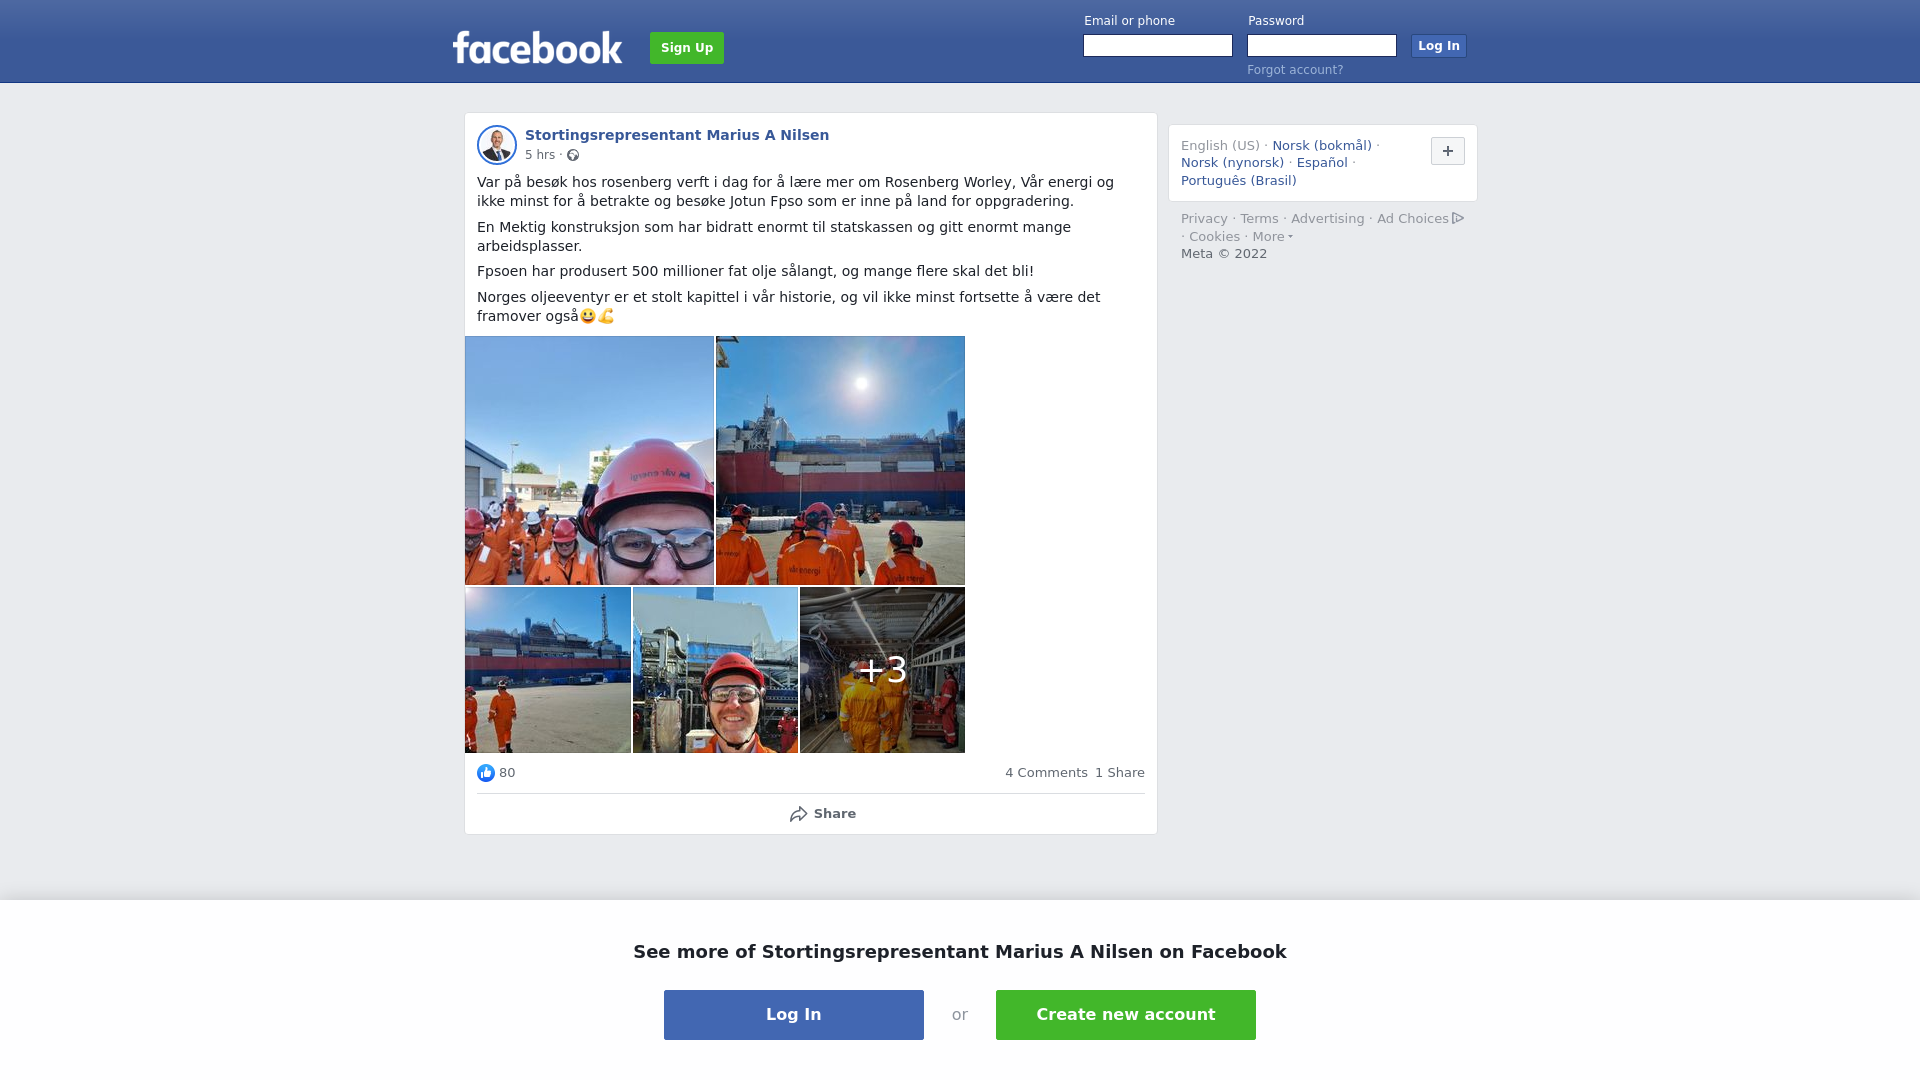1920x1080 pixels.
Task: Click the green Sign Up button
Action: click(x=687, y=48)
